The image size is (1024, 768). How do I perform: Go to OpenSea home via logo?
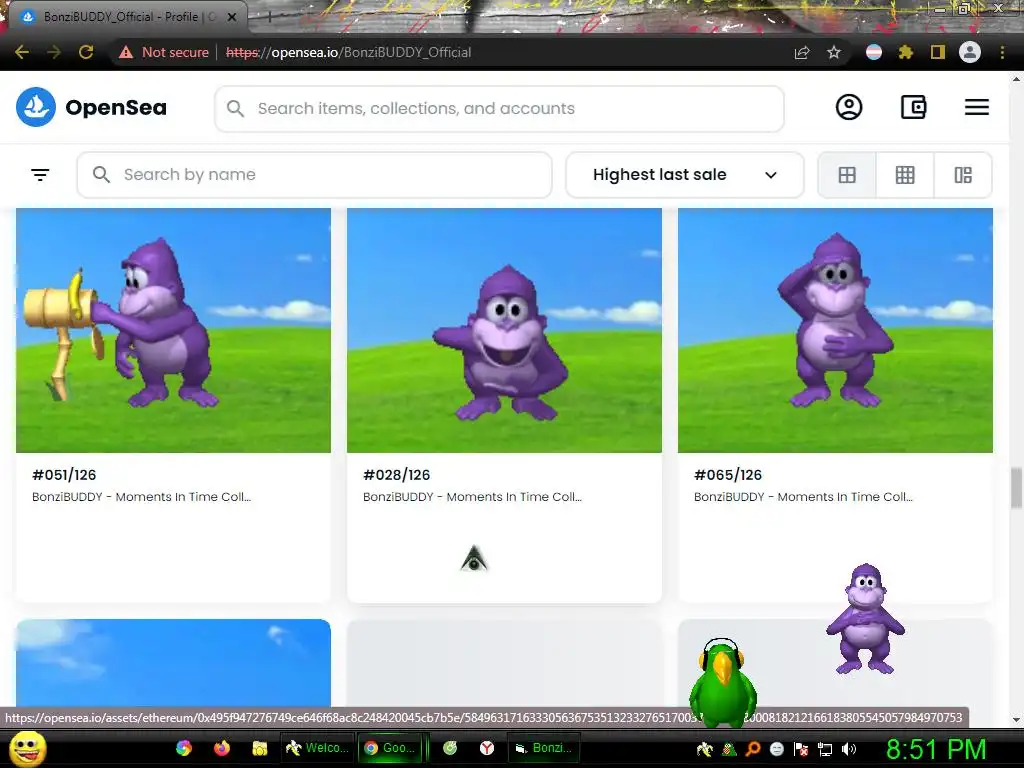click(x=36, y=107)
